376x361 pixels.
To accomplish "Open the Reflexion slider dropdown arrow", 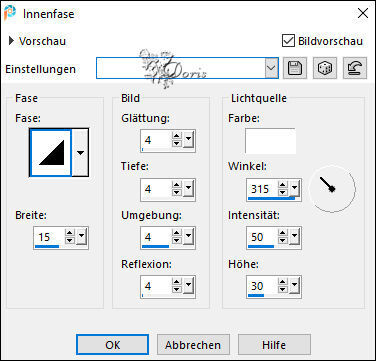I will tap(189, 286).
